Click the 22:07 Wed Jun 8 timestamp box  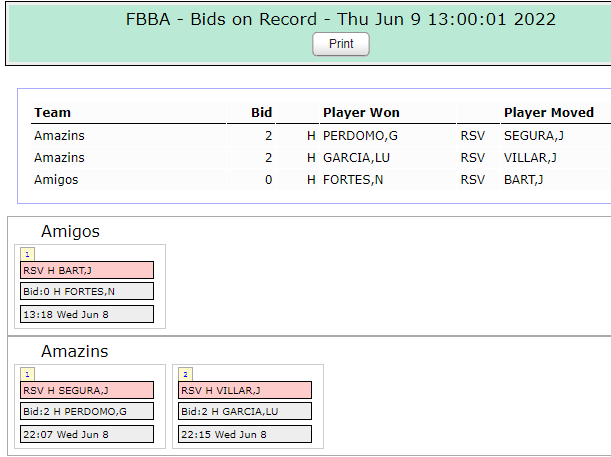(87, 434)
